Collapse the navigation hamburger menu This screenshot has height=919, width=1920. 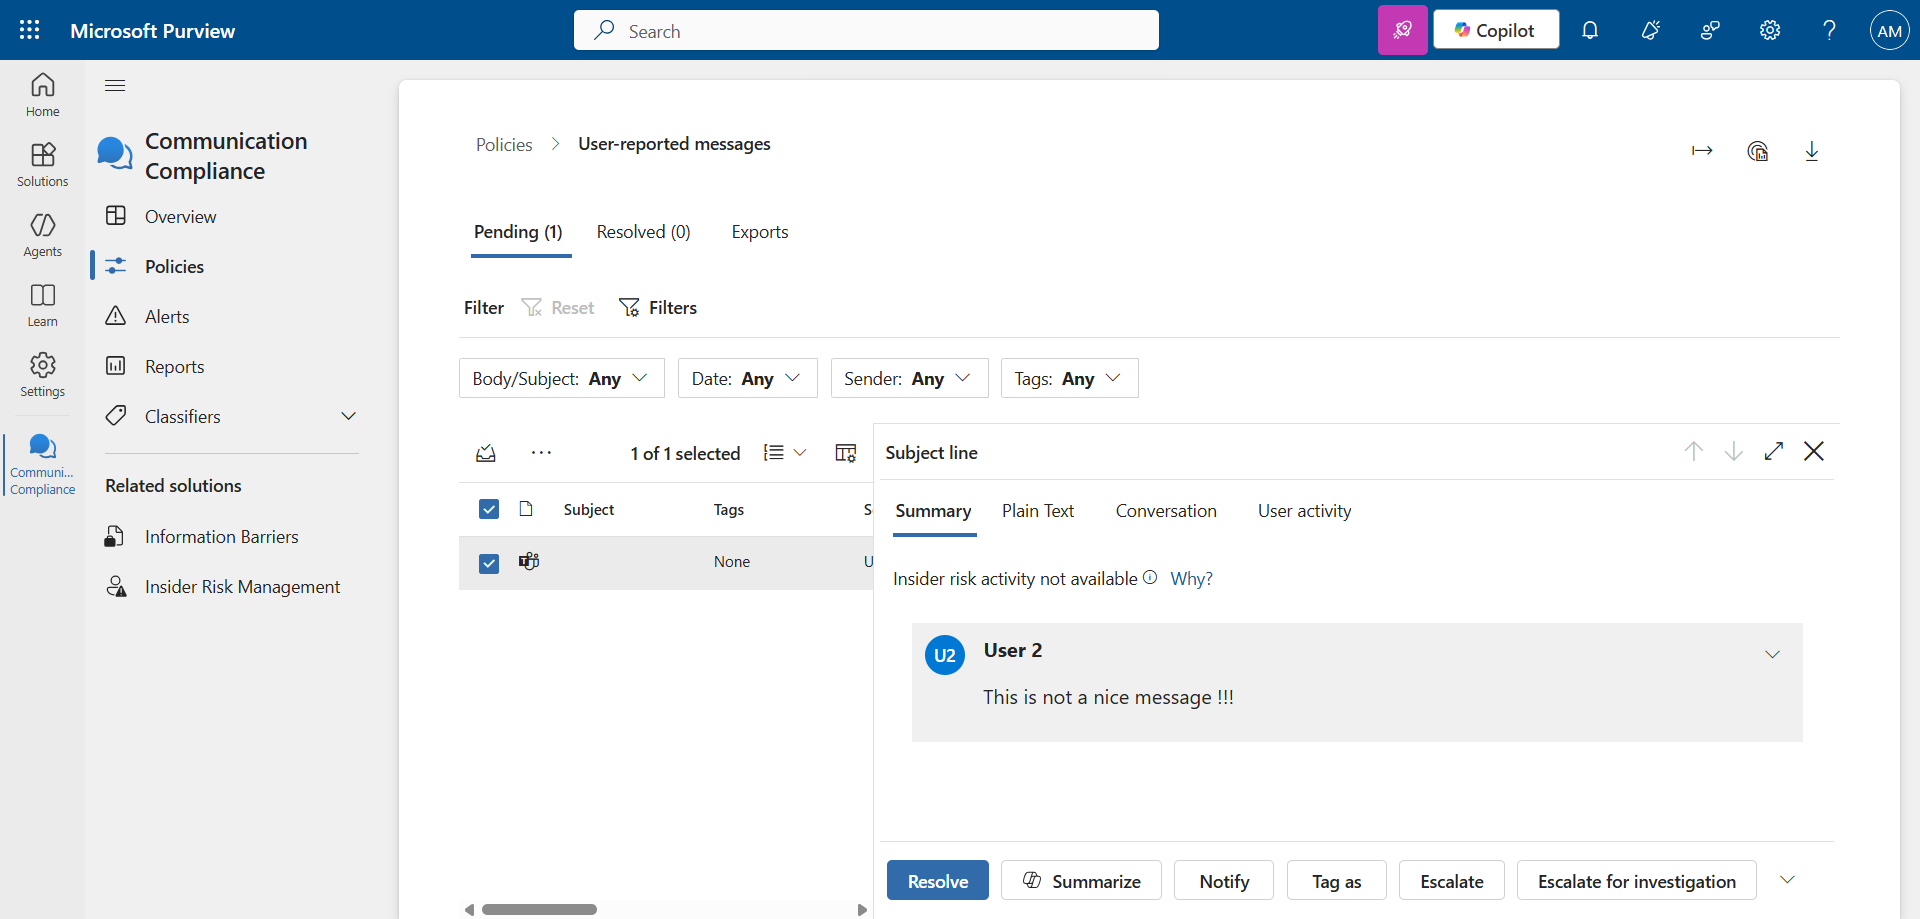pyautogui.click(x=115, y=85)
